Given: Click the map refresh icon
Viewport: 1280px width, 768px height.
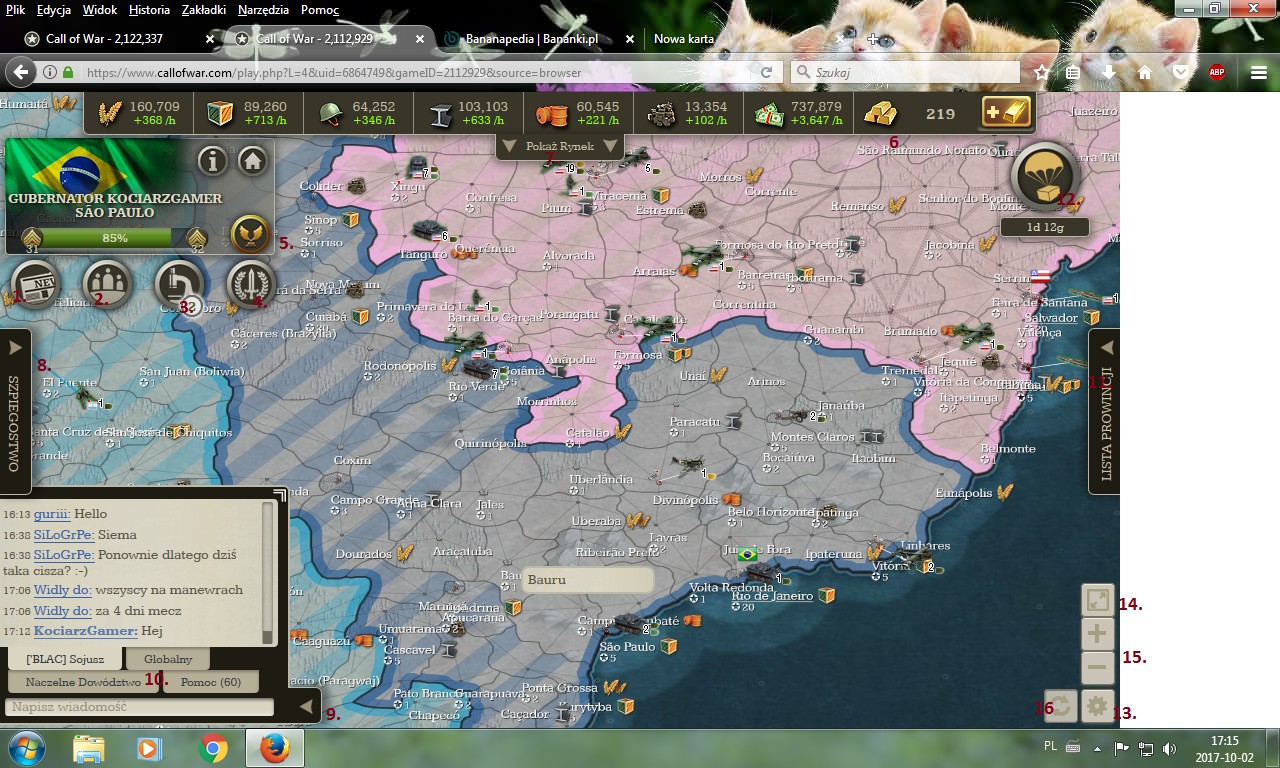Looking at the screenshot, I should pyautogui.click(x=1061, y=706).
